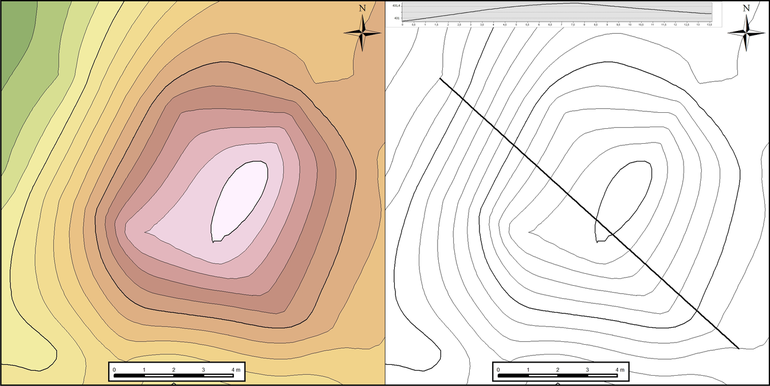
Task: Select the scale bar on the contour-only map
Action: (560, 372)
